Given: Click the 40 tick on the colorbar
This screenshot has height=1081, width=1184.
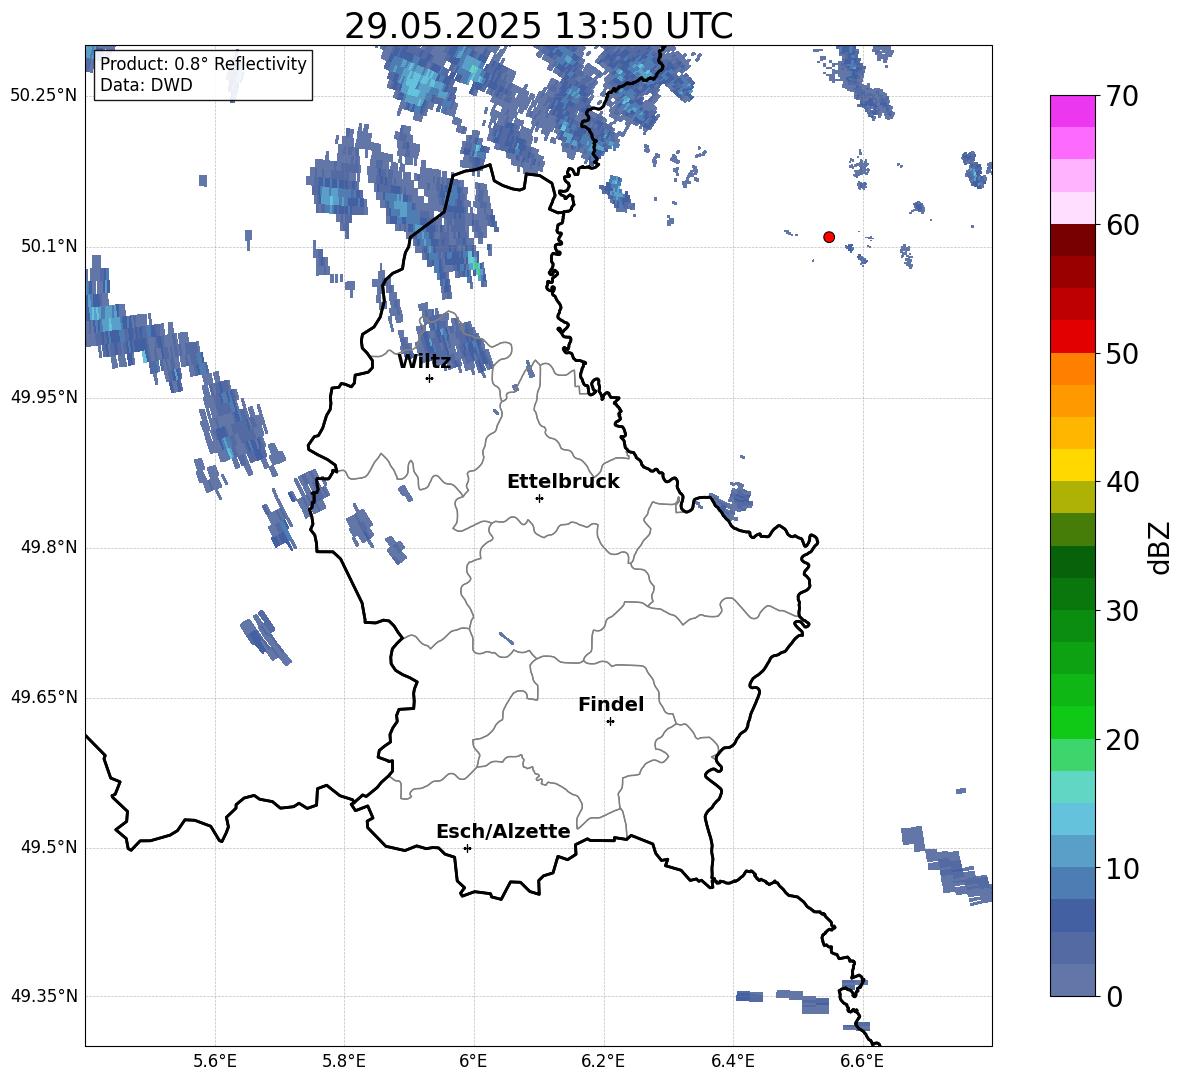Looking at the screenshot, I should [x=1121, y=482].
